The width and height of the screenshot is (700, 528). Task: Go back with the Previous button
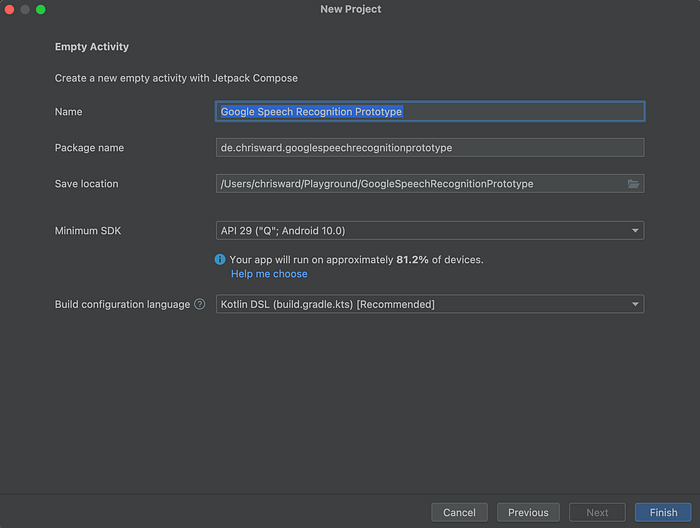point(528,512)
